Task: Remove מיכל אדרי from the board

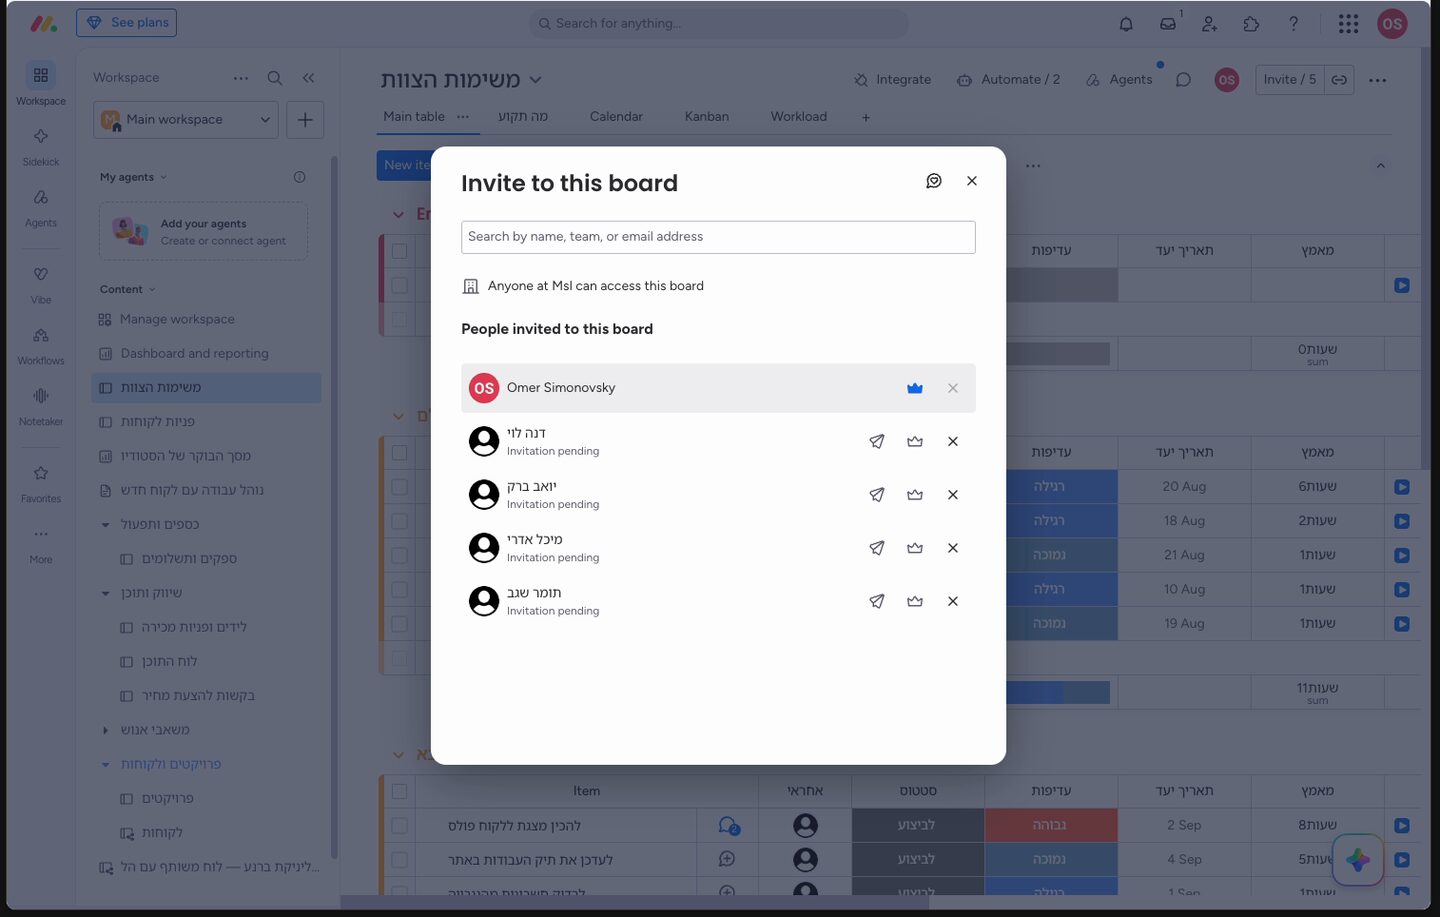Action: [953, 548]
